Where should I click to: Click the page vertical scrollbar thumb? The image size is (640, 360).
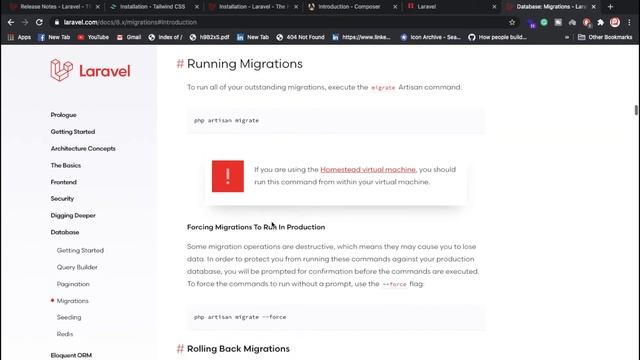(636, 110)
